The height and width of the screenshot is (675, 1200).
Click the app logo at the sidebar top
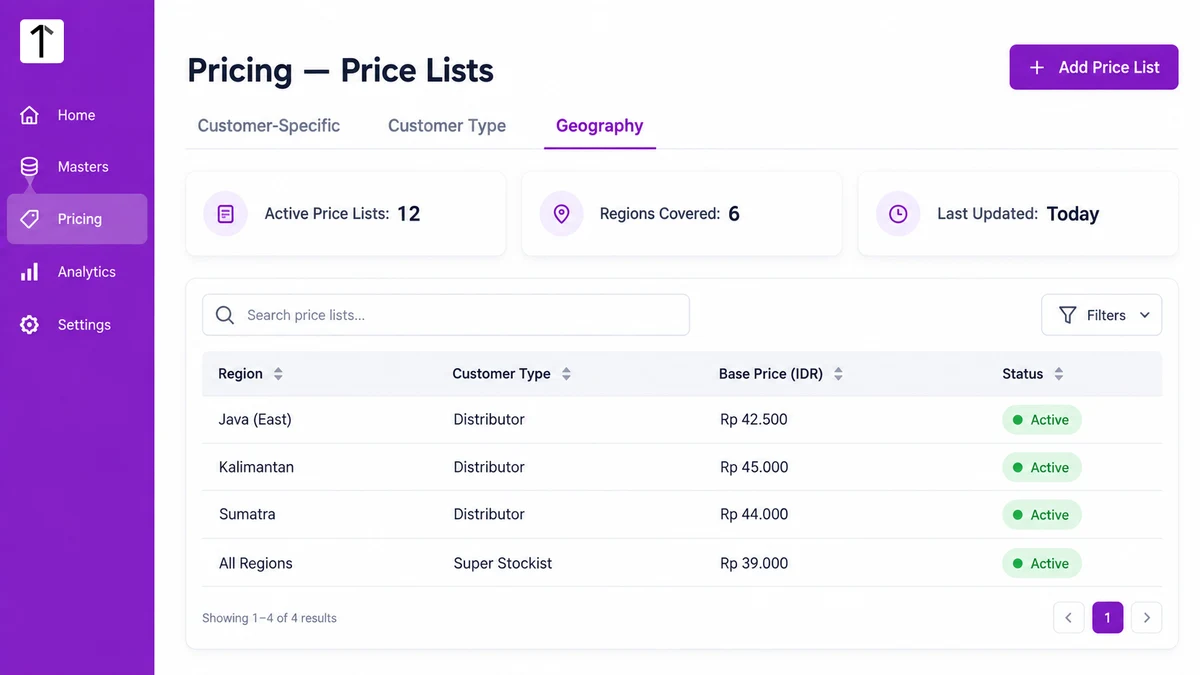[x=42, y=41]
